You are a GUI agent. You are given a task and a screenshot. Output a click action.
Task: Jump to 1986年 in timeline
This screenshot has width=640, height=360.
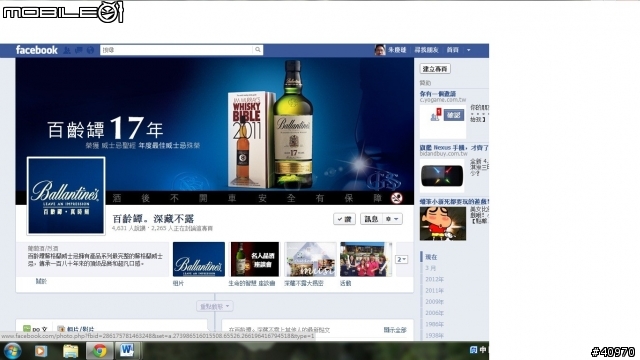(434, 324)
